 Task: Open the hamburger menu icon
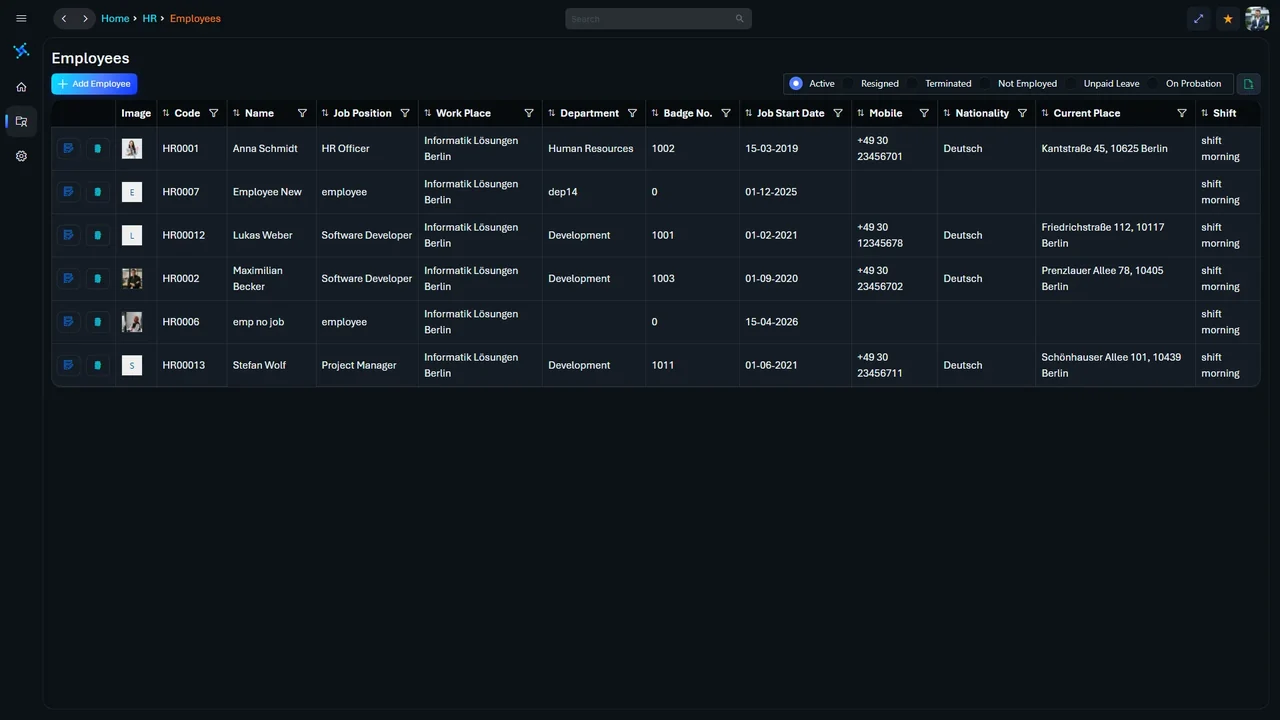[x=21, y=18]
